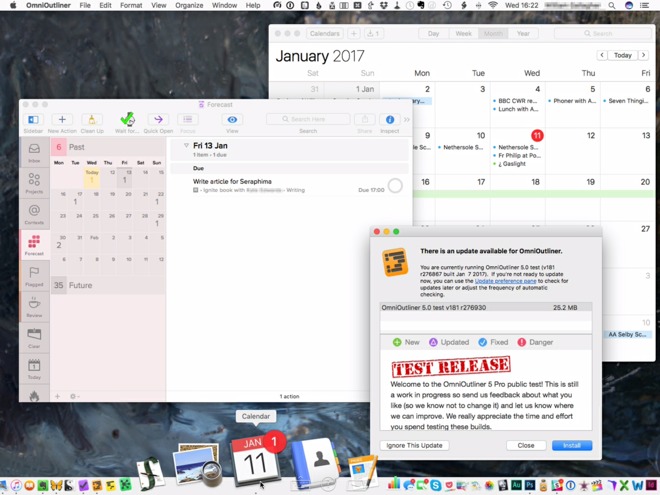Open the Preview app in the Dock

pos(198,465)
